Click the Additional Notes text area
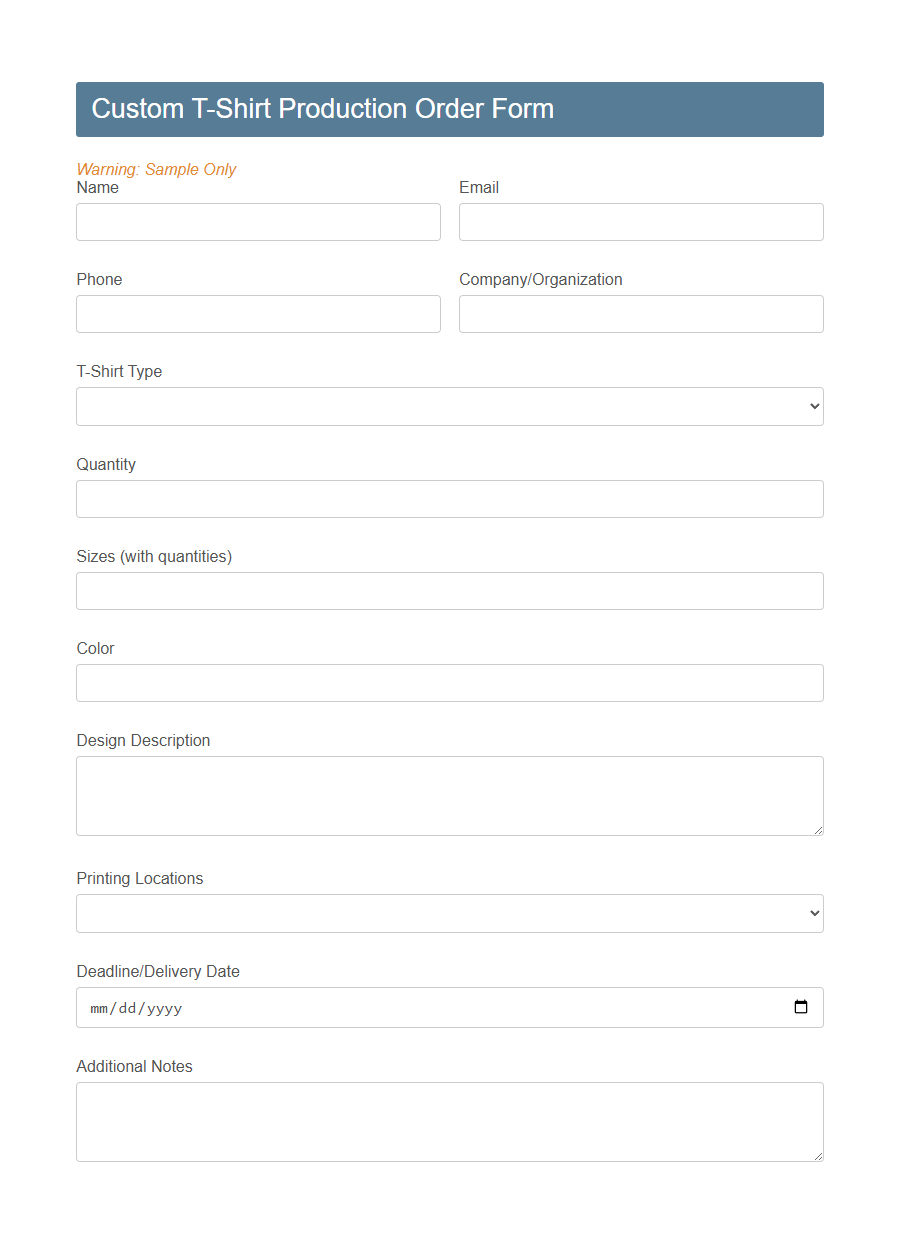Screen dimensions: 900x1242 pyautogui.click(x=450, y=1120)
